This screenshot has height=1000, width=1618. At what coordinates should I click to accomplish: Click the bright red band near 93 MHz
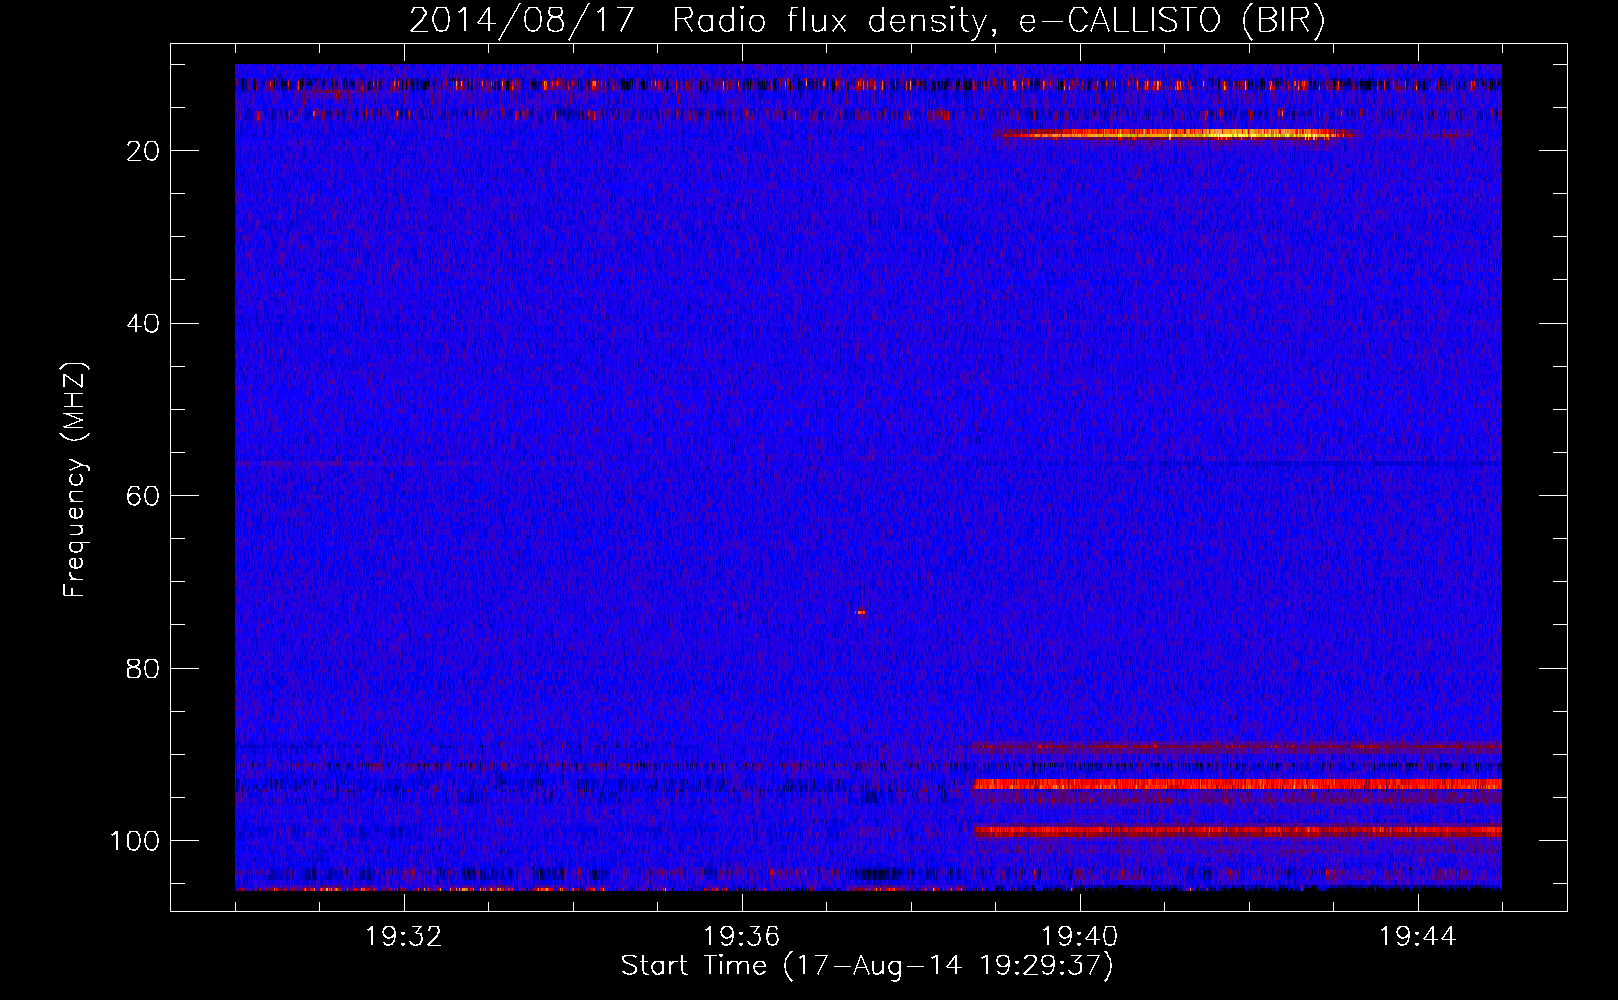pos(1237,785)
